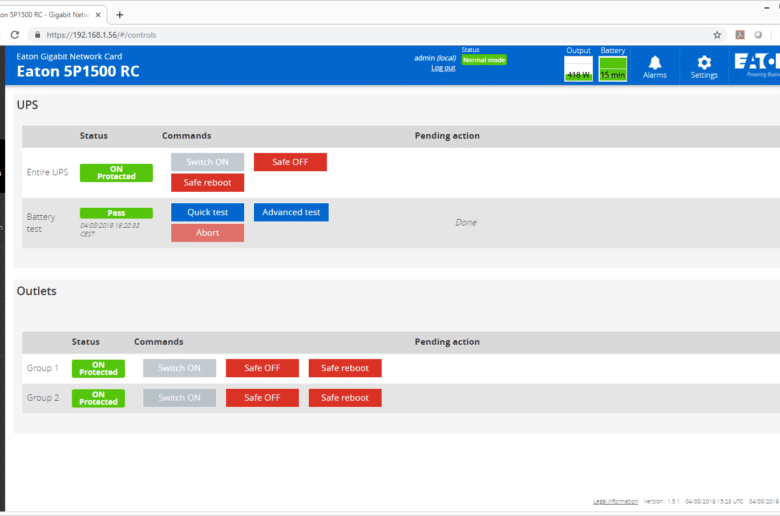
Task: Click the padlock icon in the address bar
Action: point(37,35)
